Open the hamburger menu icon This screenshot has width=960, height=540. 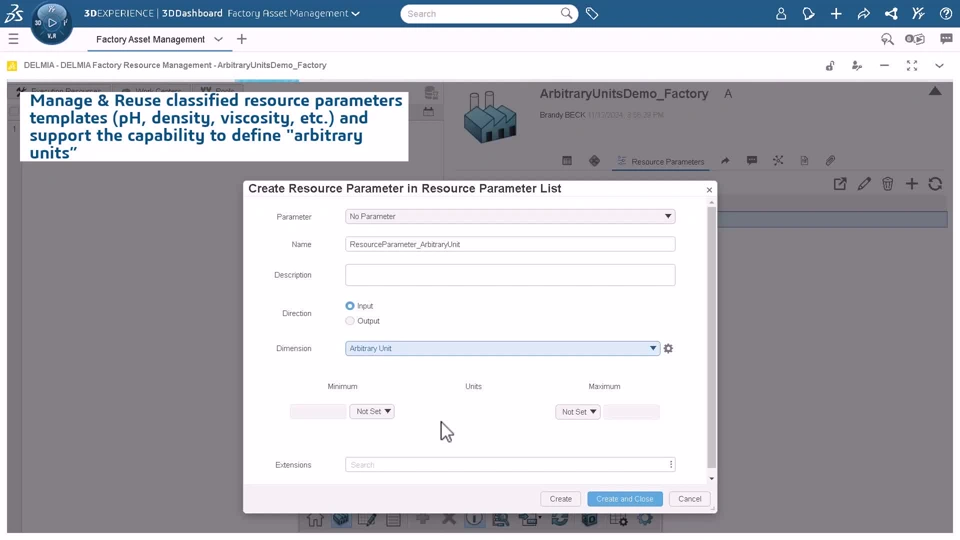(13, 39)
